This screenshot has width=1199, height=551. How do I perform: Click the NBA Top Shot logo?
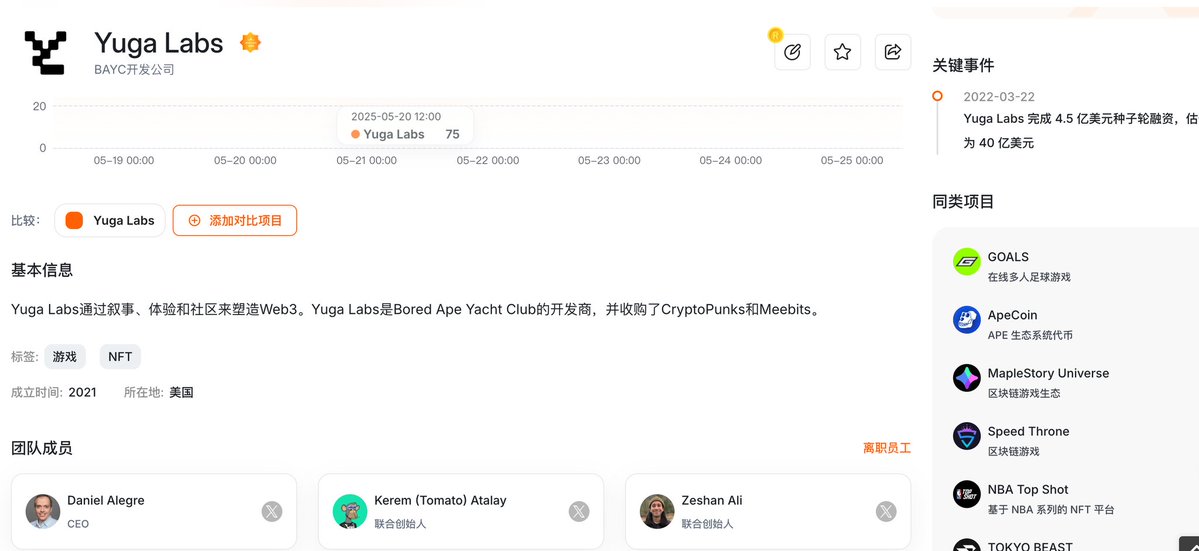pos(967,494)
